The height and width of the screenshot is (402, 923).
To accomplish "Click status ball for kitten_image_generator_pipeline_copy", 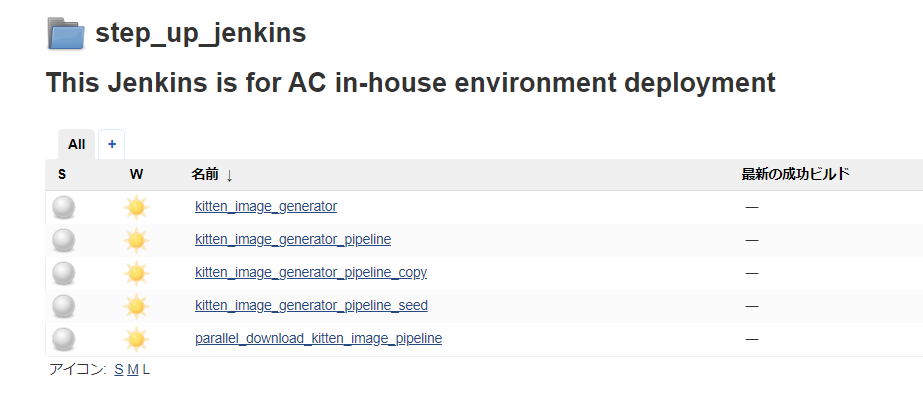I will click(x=64, y=273).
